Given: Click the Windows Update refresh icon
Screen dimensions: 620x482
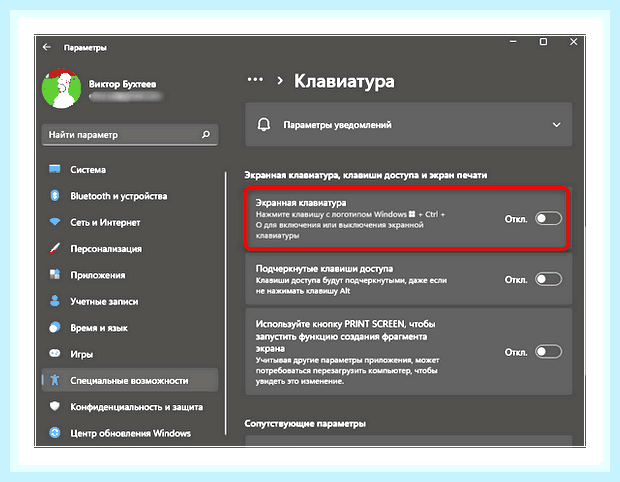Looking at the screenshot, I should tap(55, 433).
